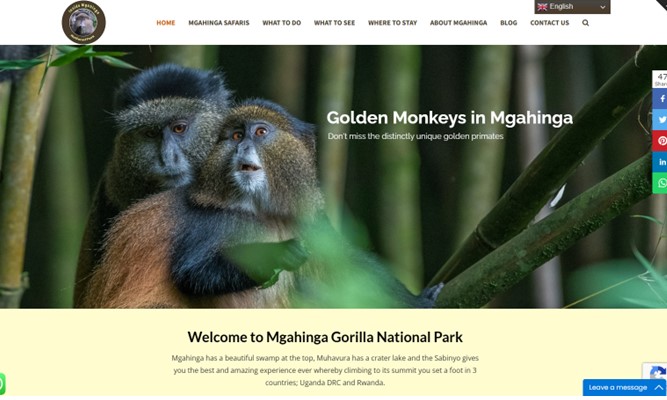Open the green WhatsApp chat bubble at the bottom left
The width and height of the screenshot is (667, 400).
coord(2,384)
